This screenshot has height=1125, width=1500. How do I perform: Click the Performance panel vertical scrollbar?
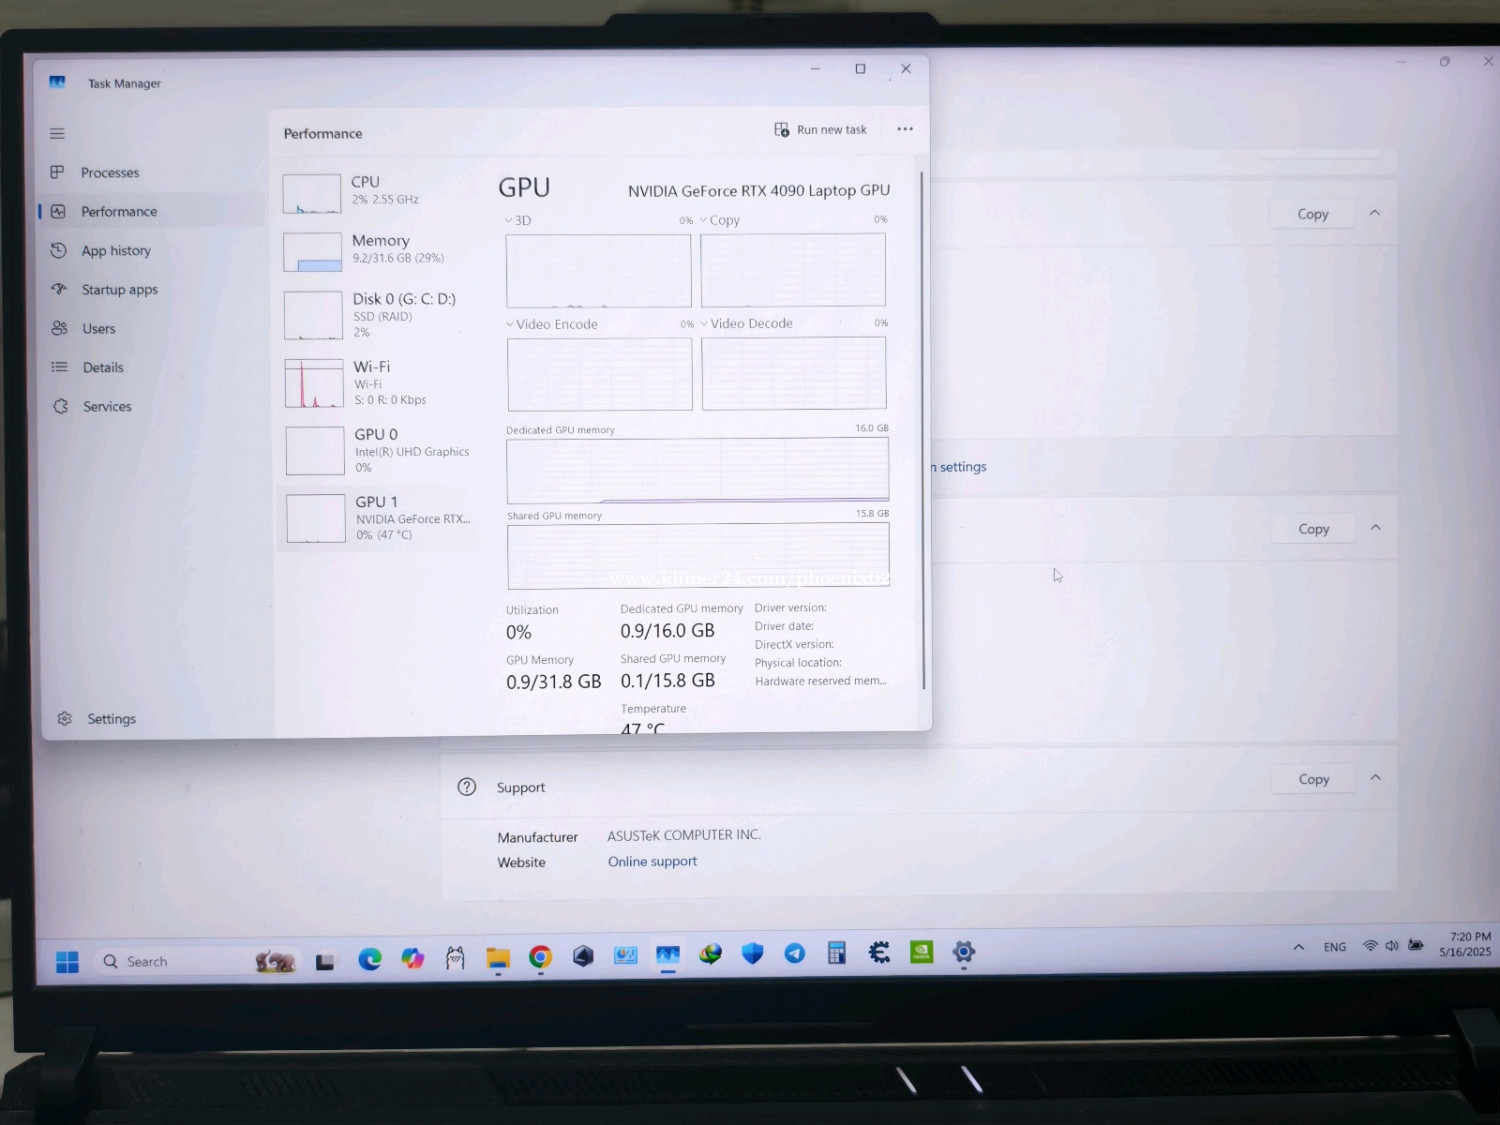coord(923,430)
